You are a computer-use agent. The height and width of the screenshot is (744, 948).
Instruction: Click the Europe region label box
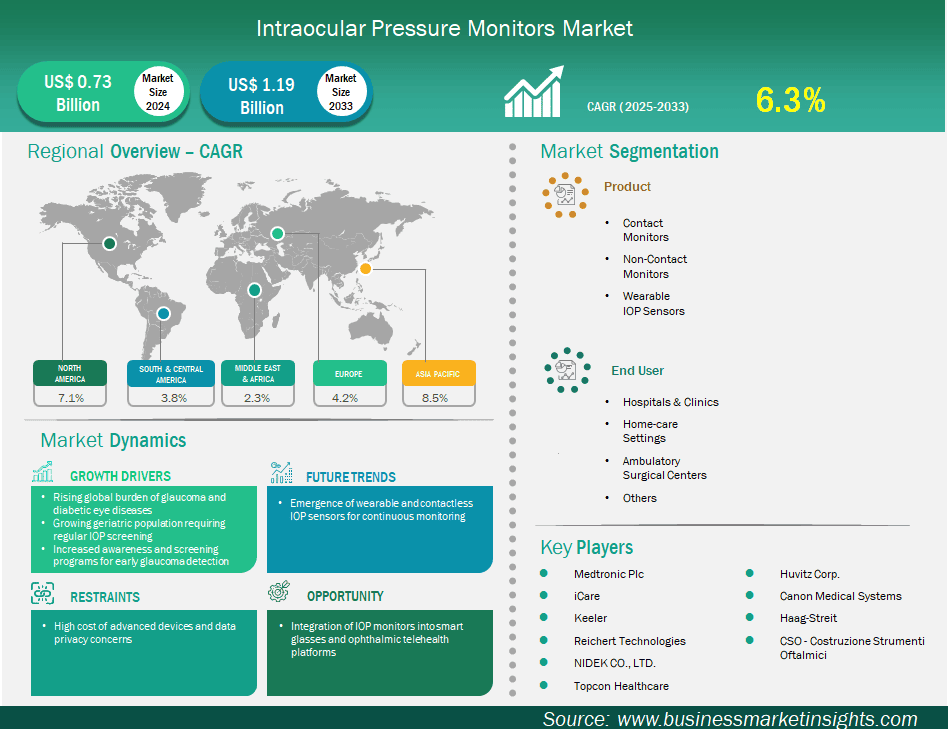[x=351, y=374]
